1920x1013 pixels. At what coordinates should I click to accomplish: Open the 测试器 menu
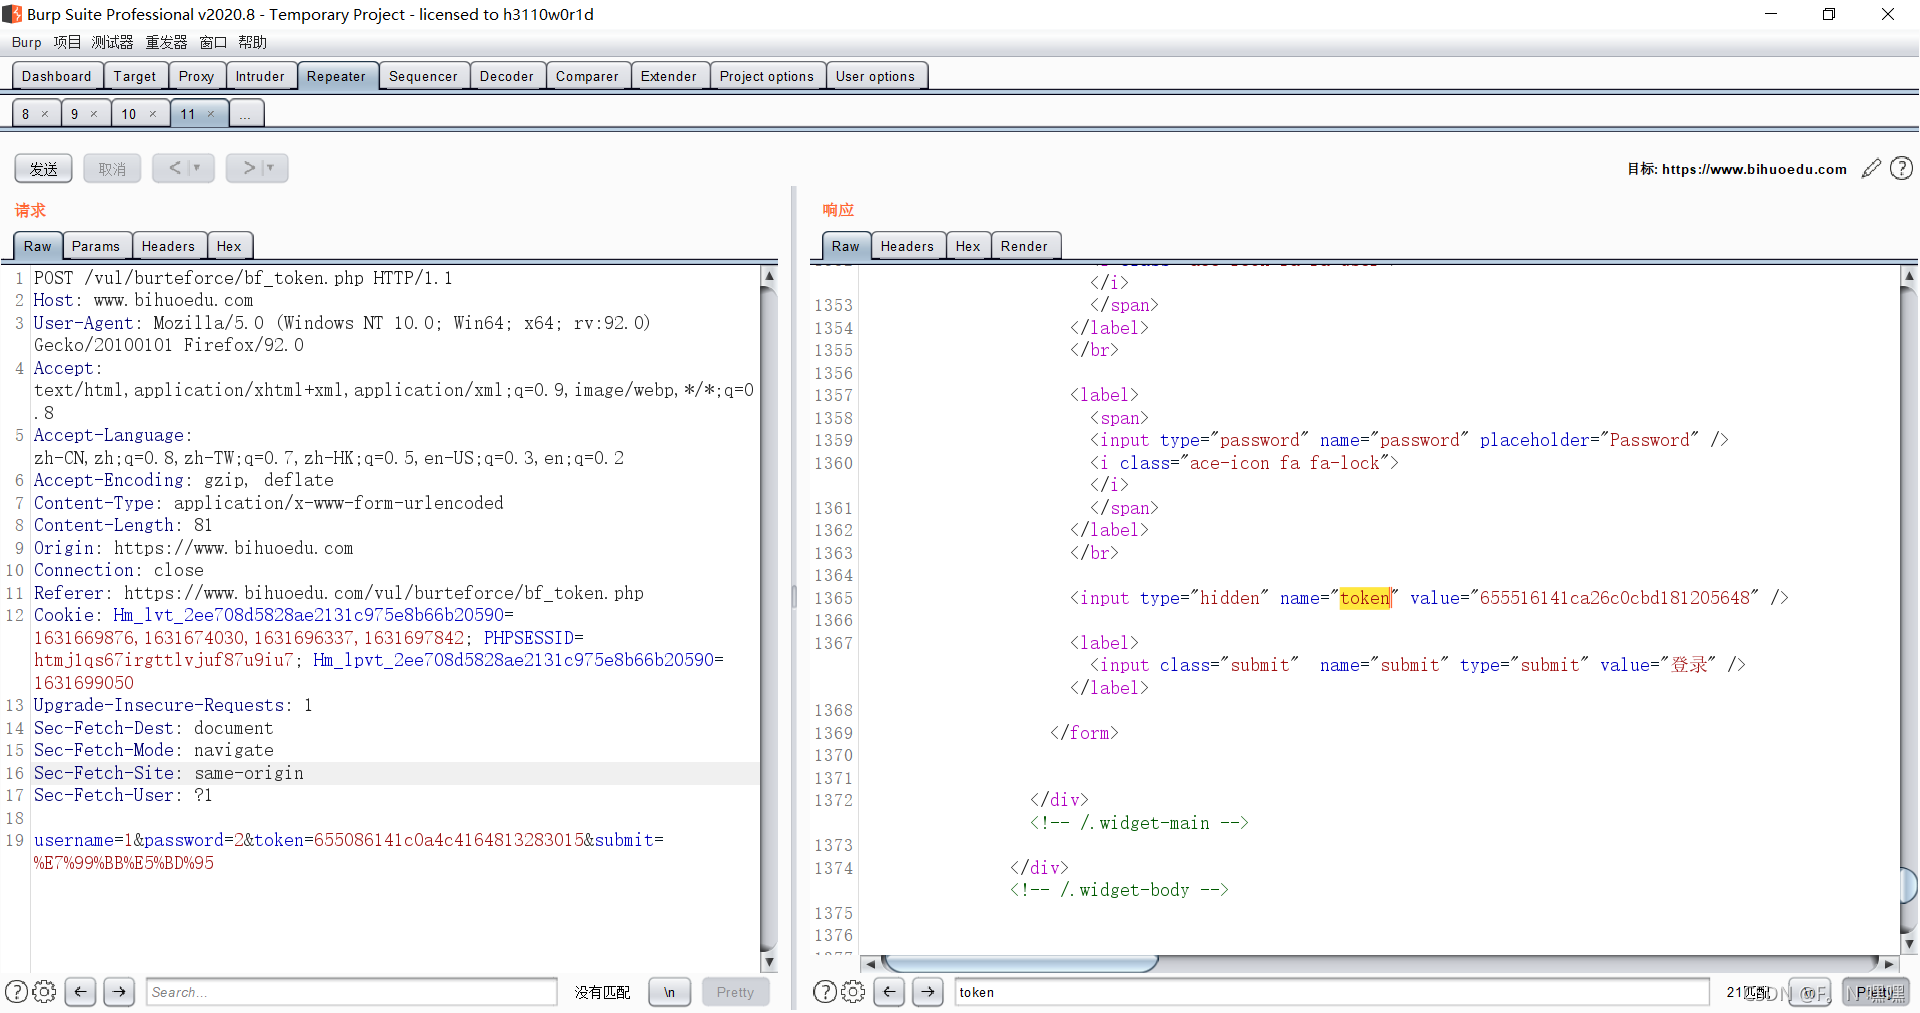[112, 42]
